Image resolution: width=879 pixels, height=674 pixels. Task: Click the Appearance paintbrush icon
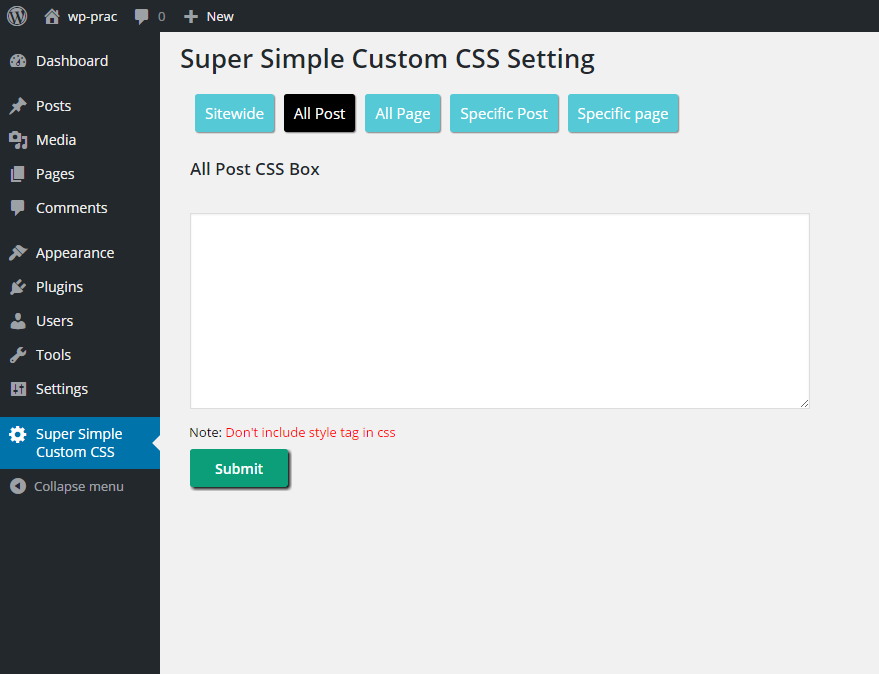[18, 253]
